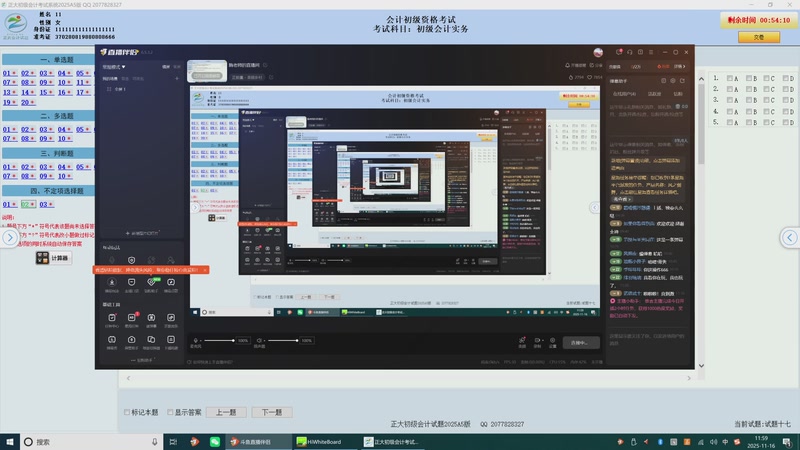Collapse the stream preview left-side arrow
Viewport: 800px width, 450px height.
[195, 208]
